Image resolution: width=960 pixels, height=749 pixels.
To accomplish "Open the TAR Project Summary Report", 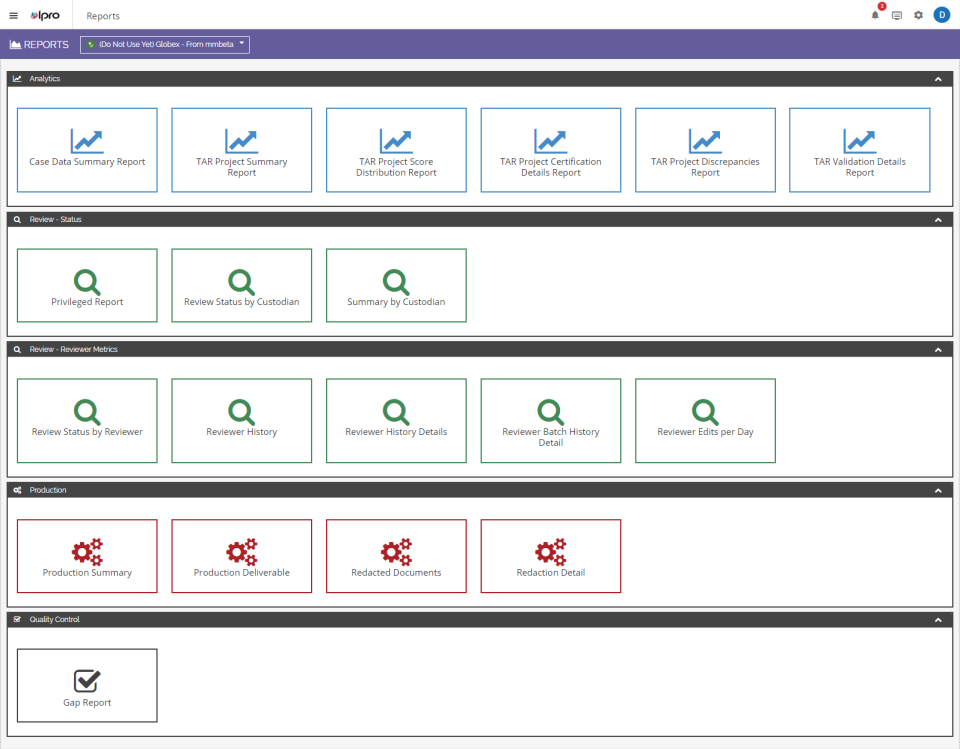I will click(x=241, y=149).
